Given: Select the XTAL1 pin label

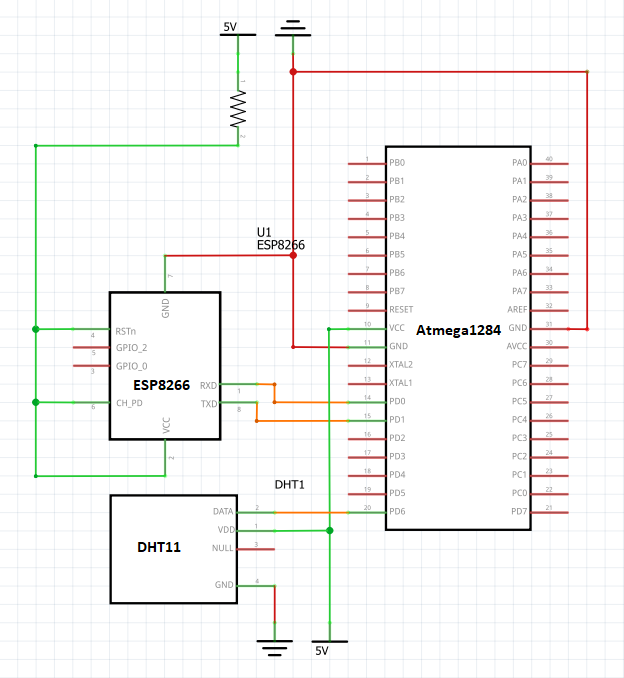Looking at the screenshot, I should (x=400, y=383).
